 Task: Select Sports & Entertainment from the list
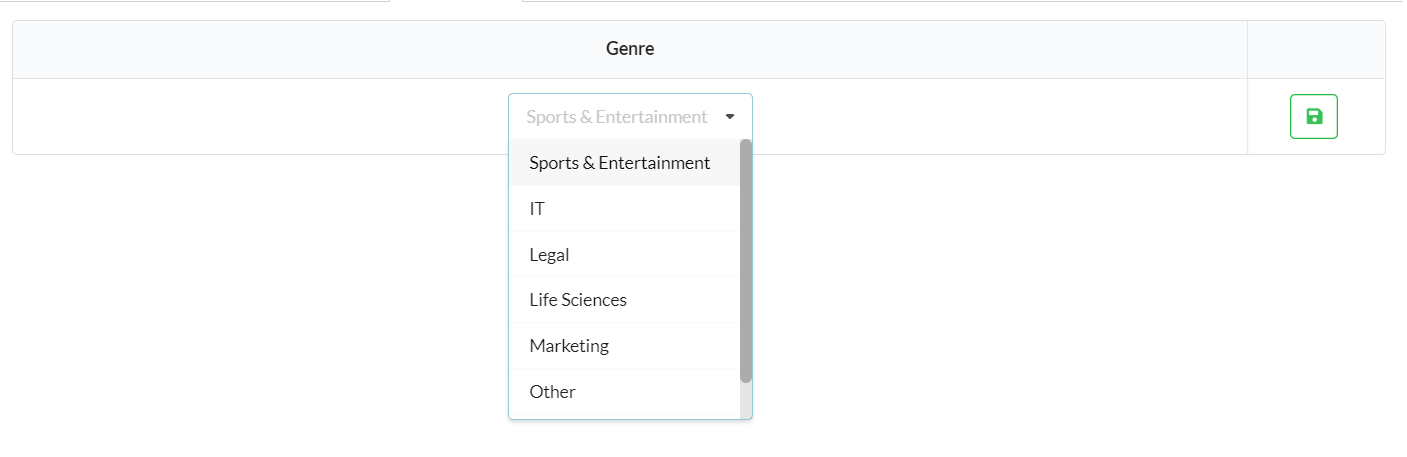coord(624,162)
